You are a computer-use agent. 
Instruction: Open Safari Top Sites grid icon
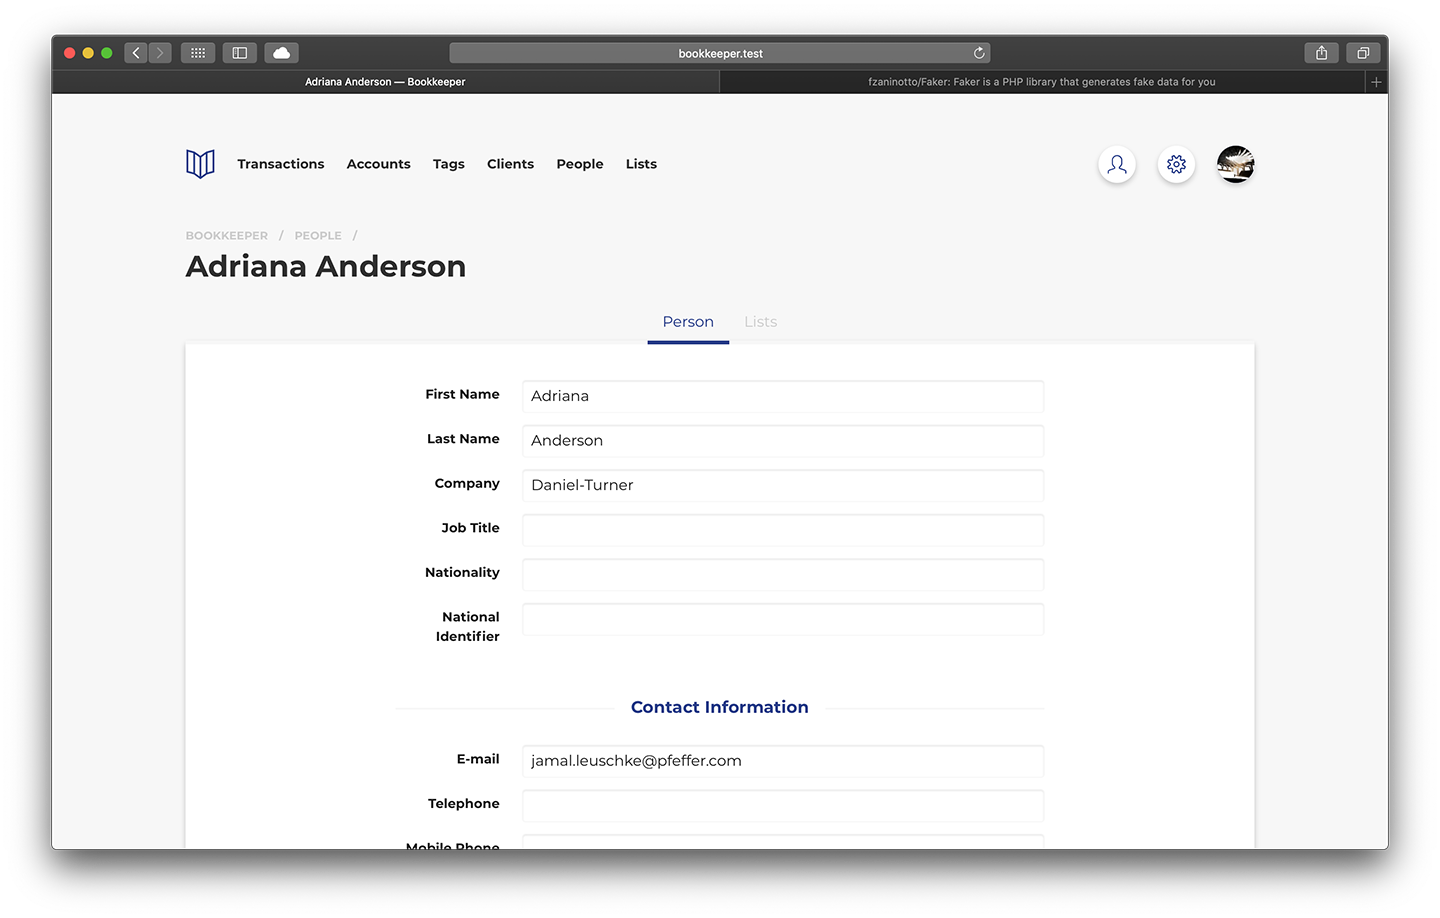click(198, 53)
